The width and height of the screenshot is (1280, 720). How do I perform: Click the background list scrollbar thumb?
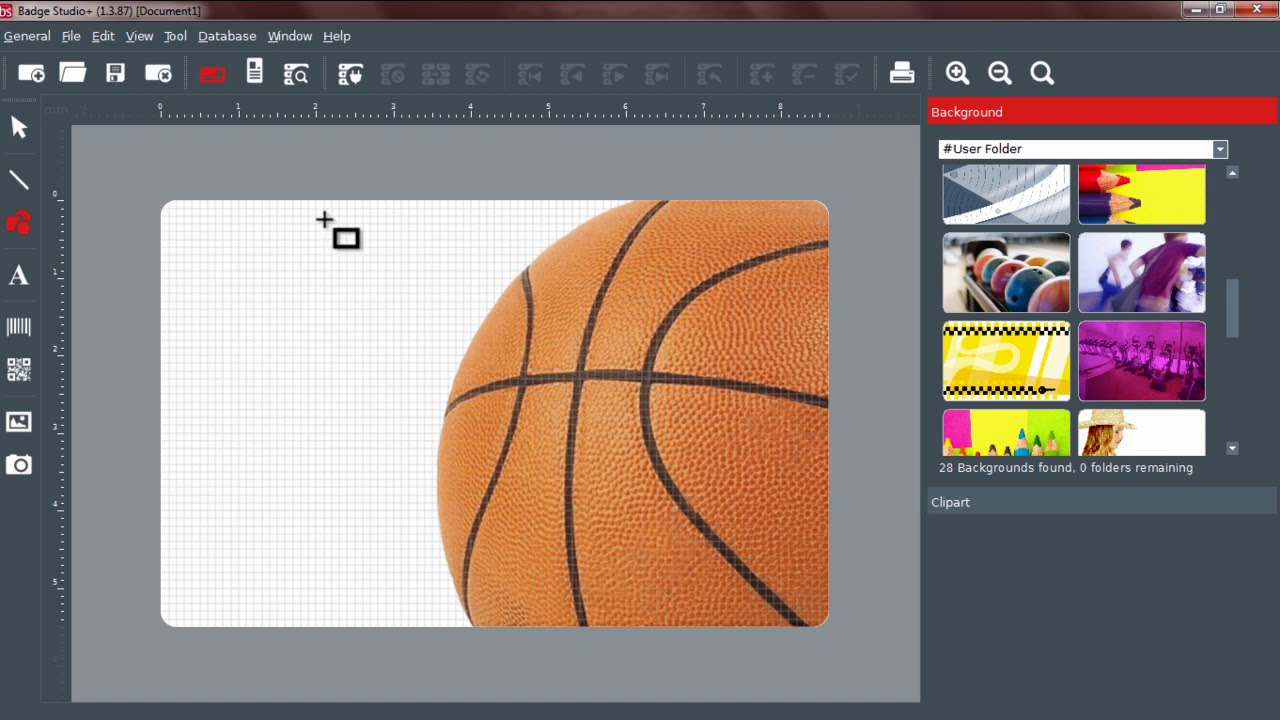coord(1232,308)
